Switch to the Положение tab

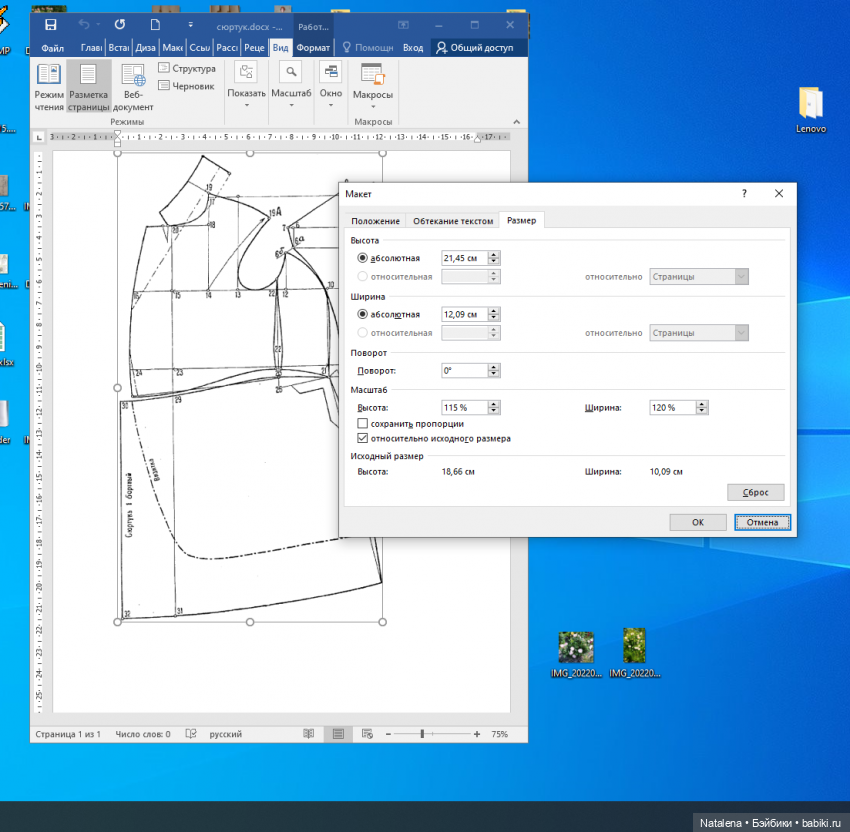[375, 221]
